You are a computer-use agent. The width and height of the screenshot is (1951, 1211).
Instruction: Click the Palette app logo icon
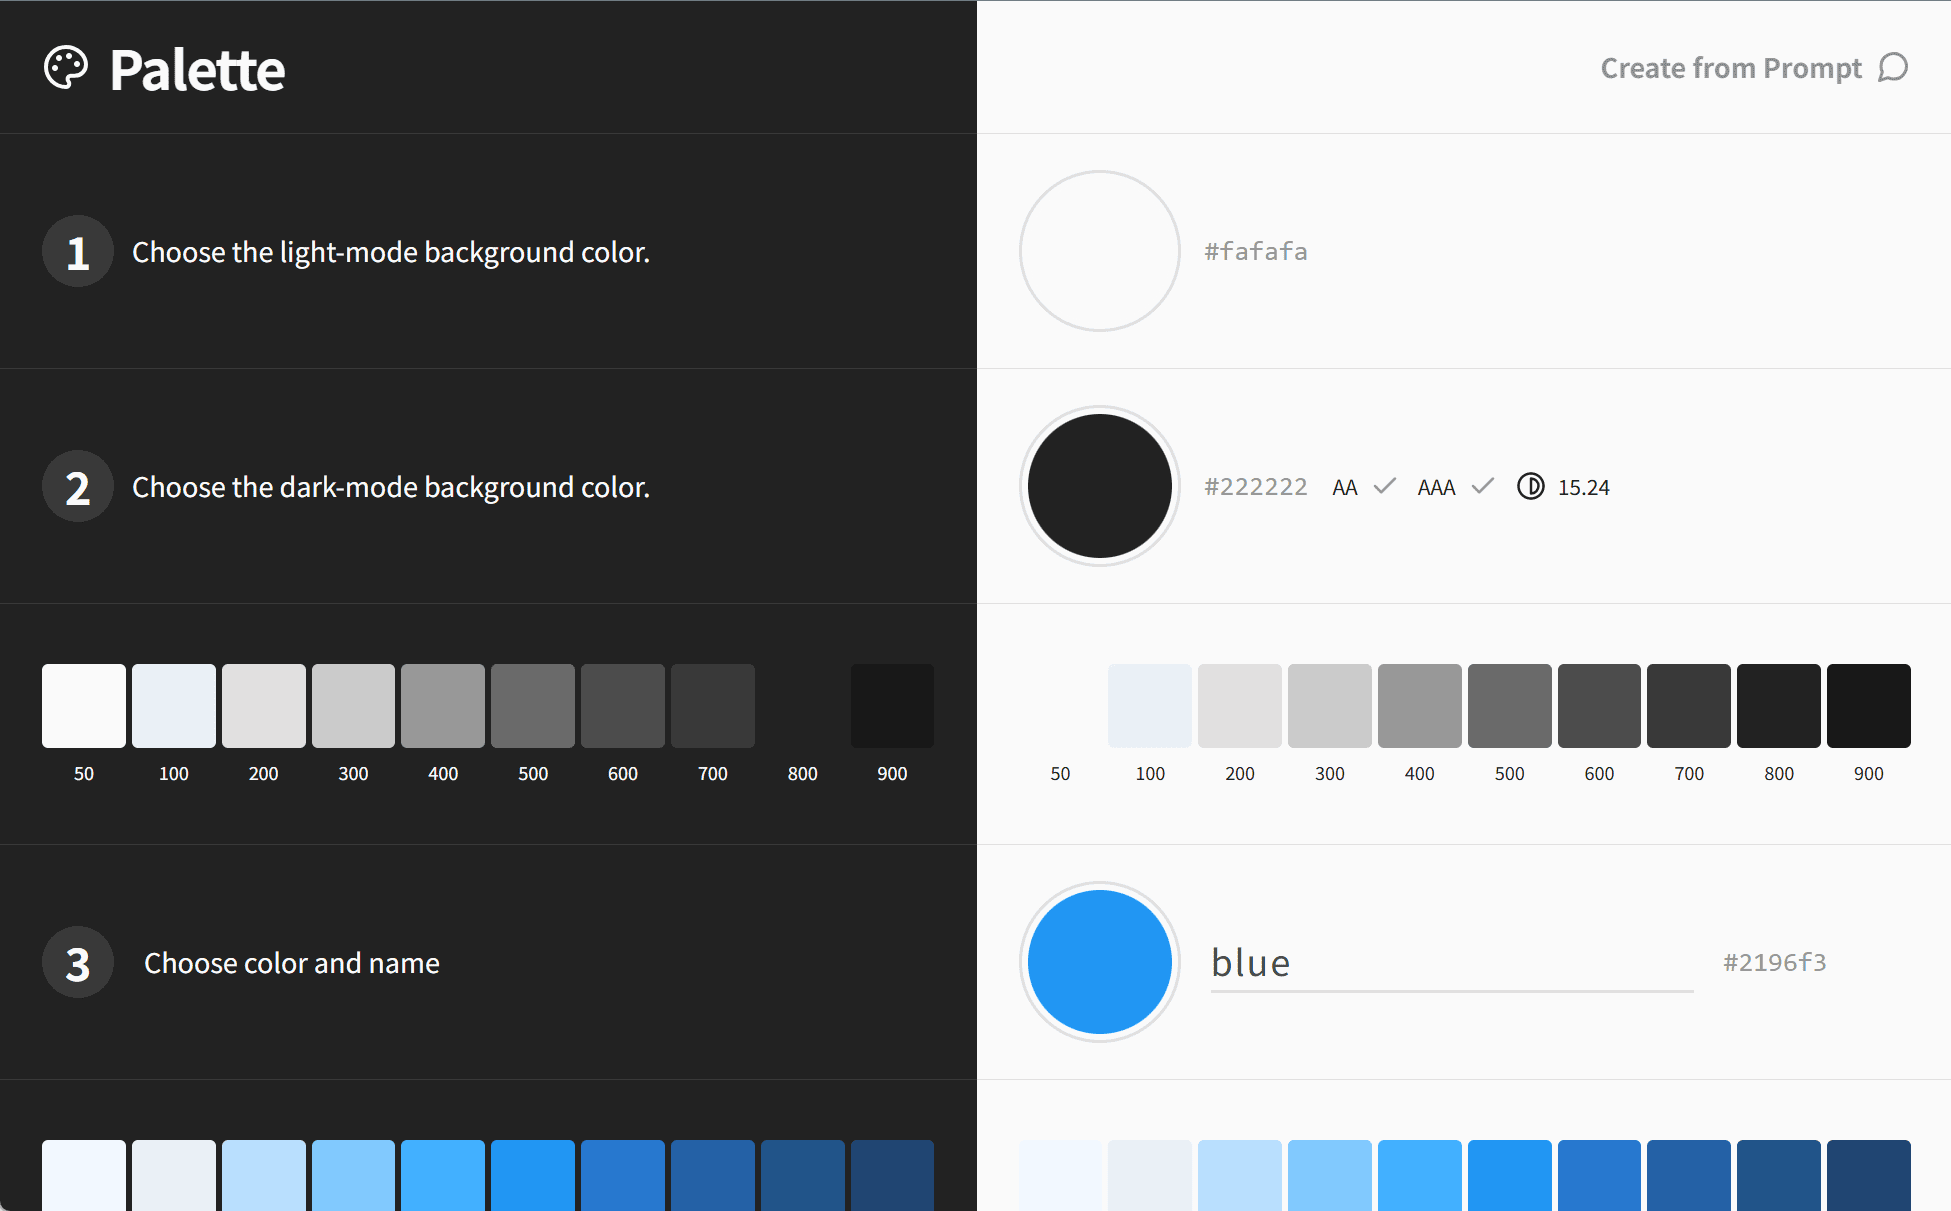(66, 67)
